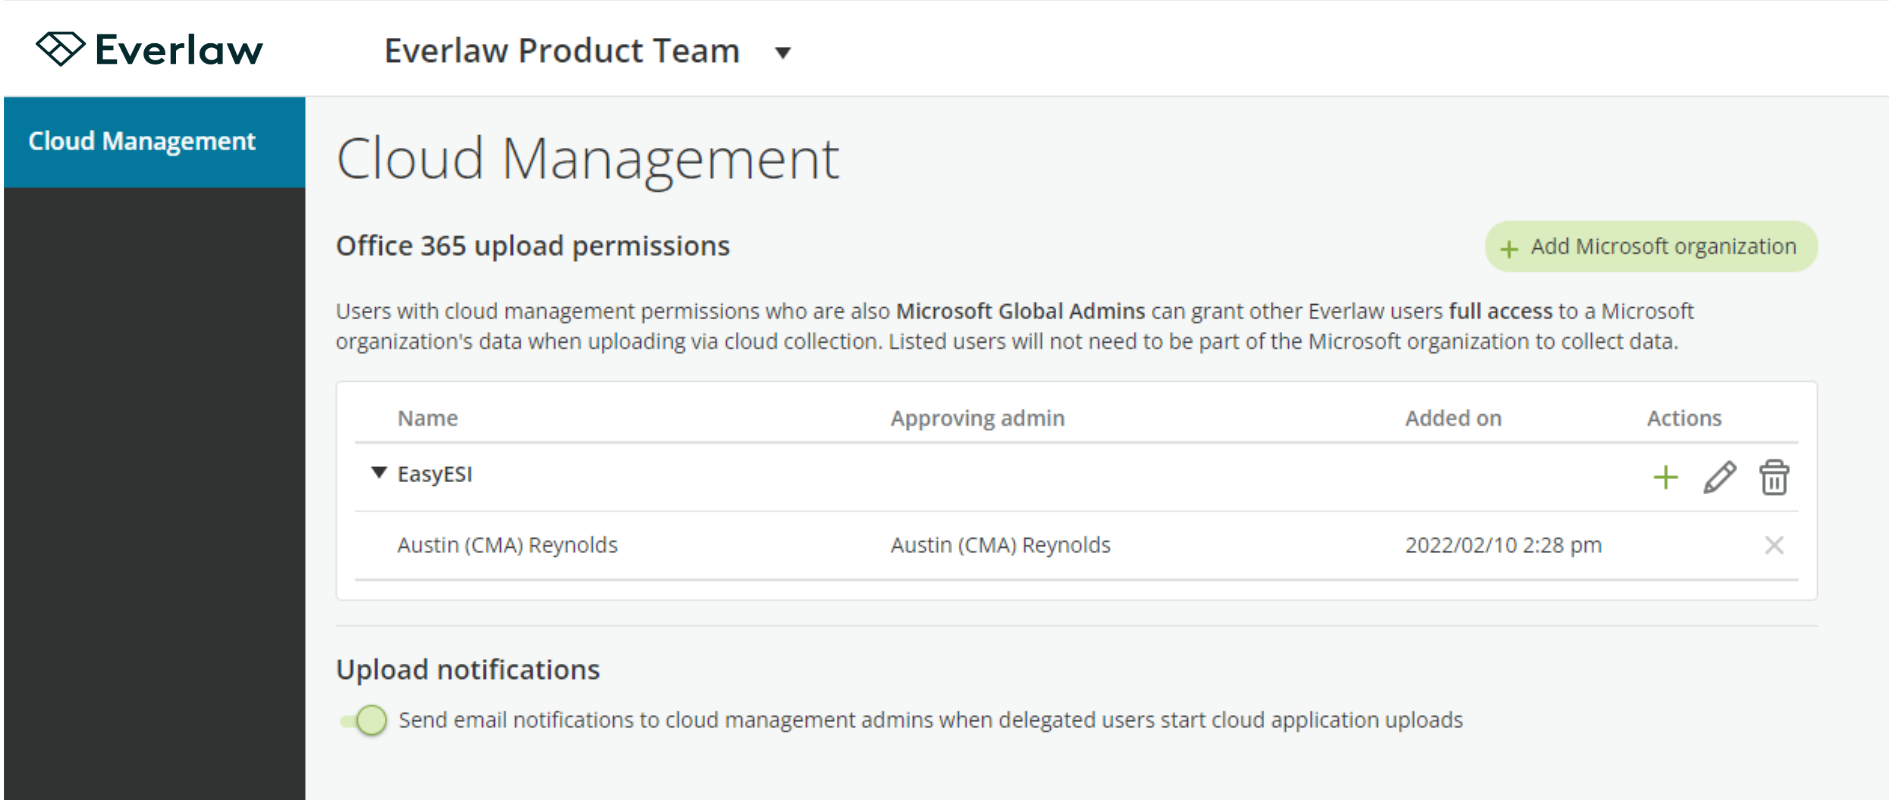The height and width of the screenshot is (800, 1889).
Task: Click the Upload notifications heading
Action: (x=468, y=670)
